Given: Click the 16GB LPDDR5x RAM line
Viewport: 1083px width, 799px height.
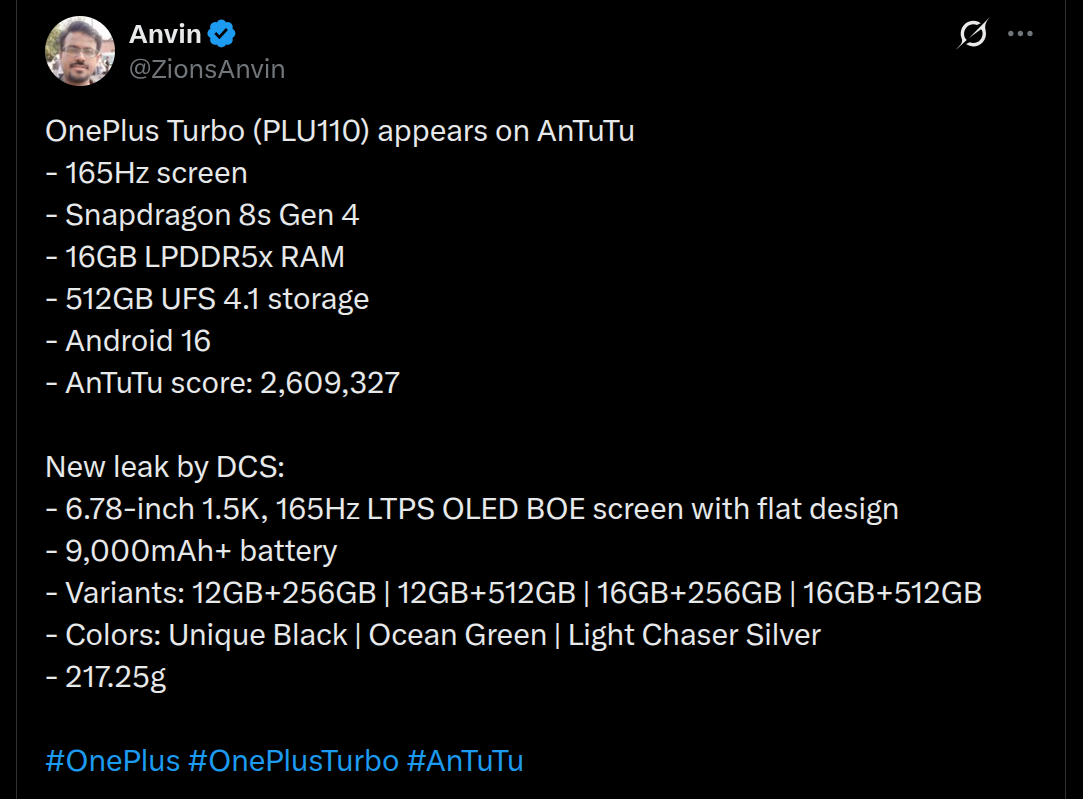Looking at the screenshot, I should click(195, 257).
